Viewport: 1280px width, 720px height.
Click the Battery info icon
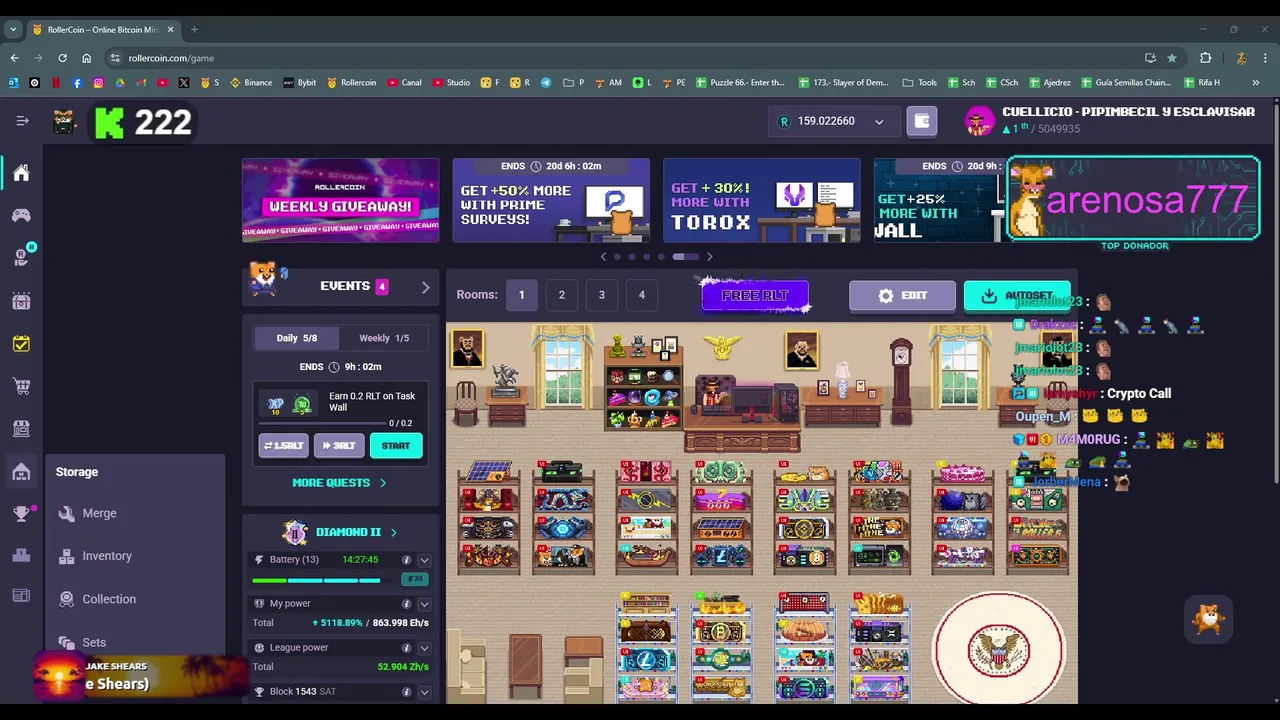[x=406, y=560]
